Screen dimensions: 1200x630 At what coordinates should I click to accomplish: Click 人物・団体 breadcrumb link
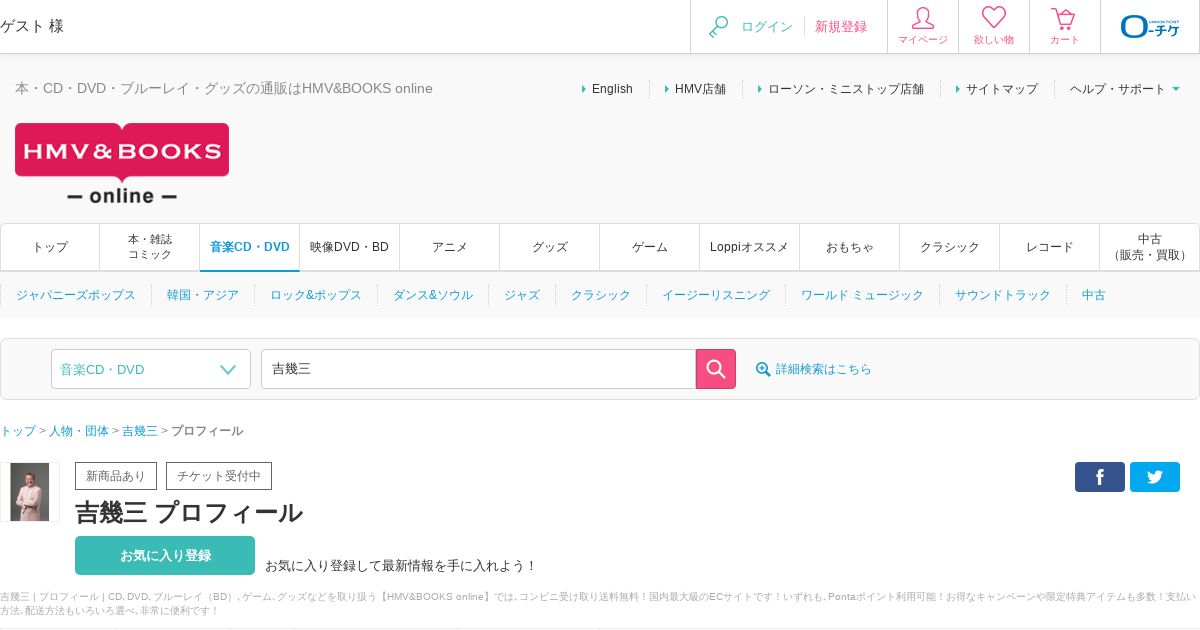[79, 431]
